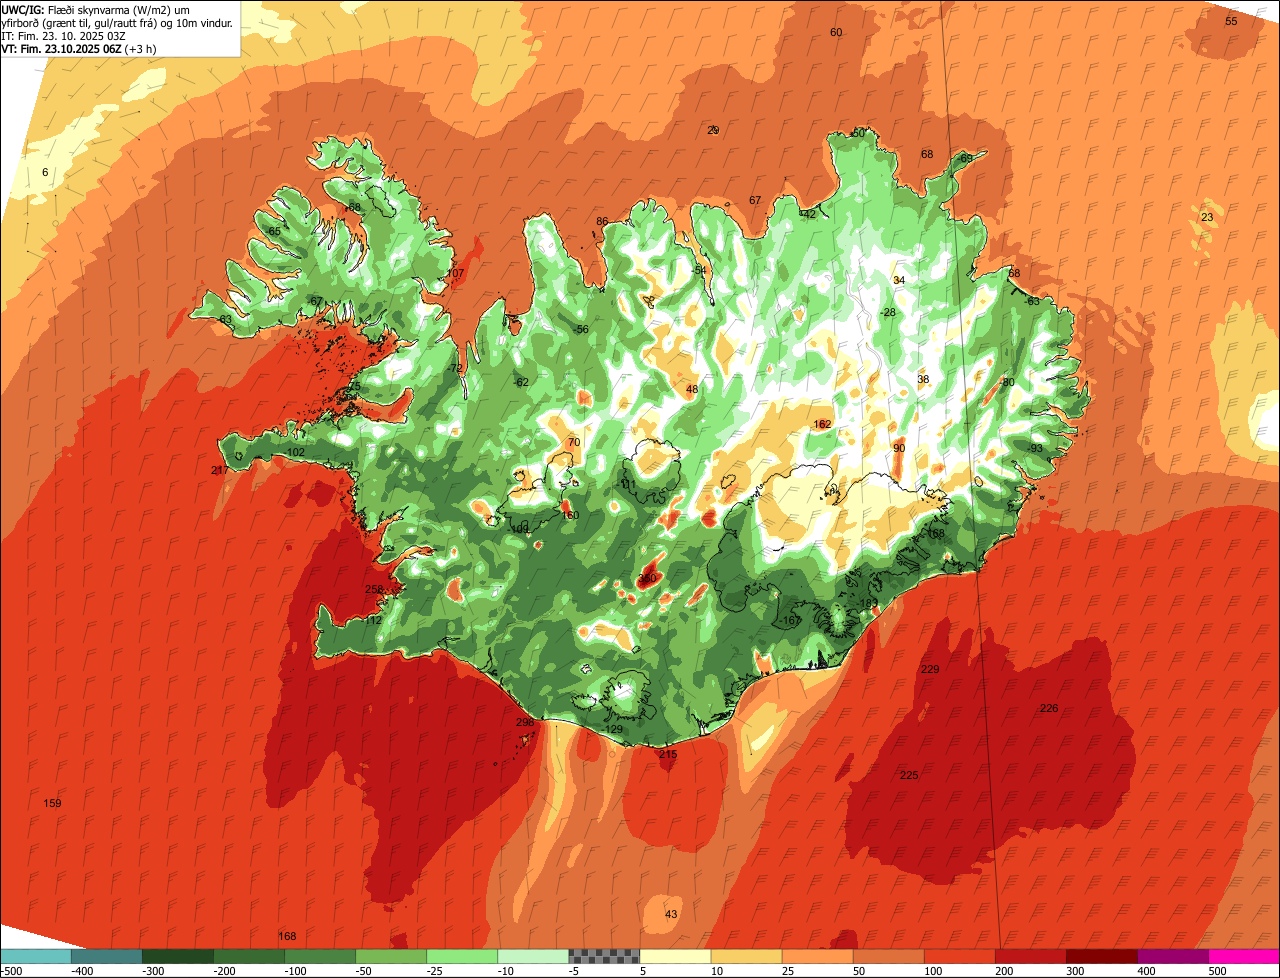Viewport: 1280px width, 978px height.
Task: Click the map value 23 off the east coast
Action: (x=1207, y=217)
